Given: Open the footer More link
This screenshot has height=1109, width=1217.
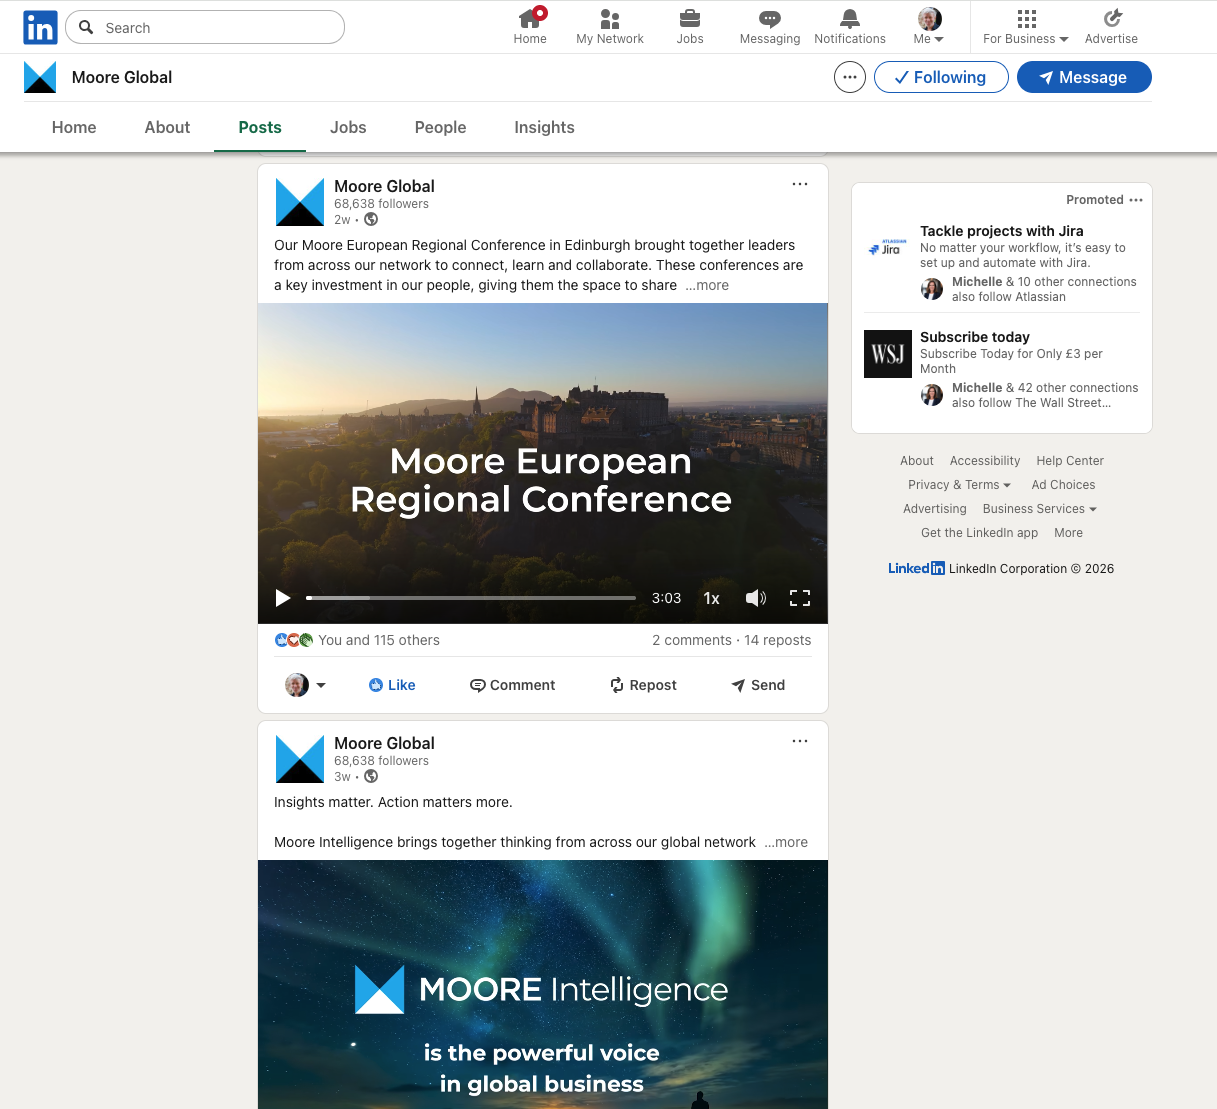Looking at the screenshot, I should 1068,533.
